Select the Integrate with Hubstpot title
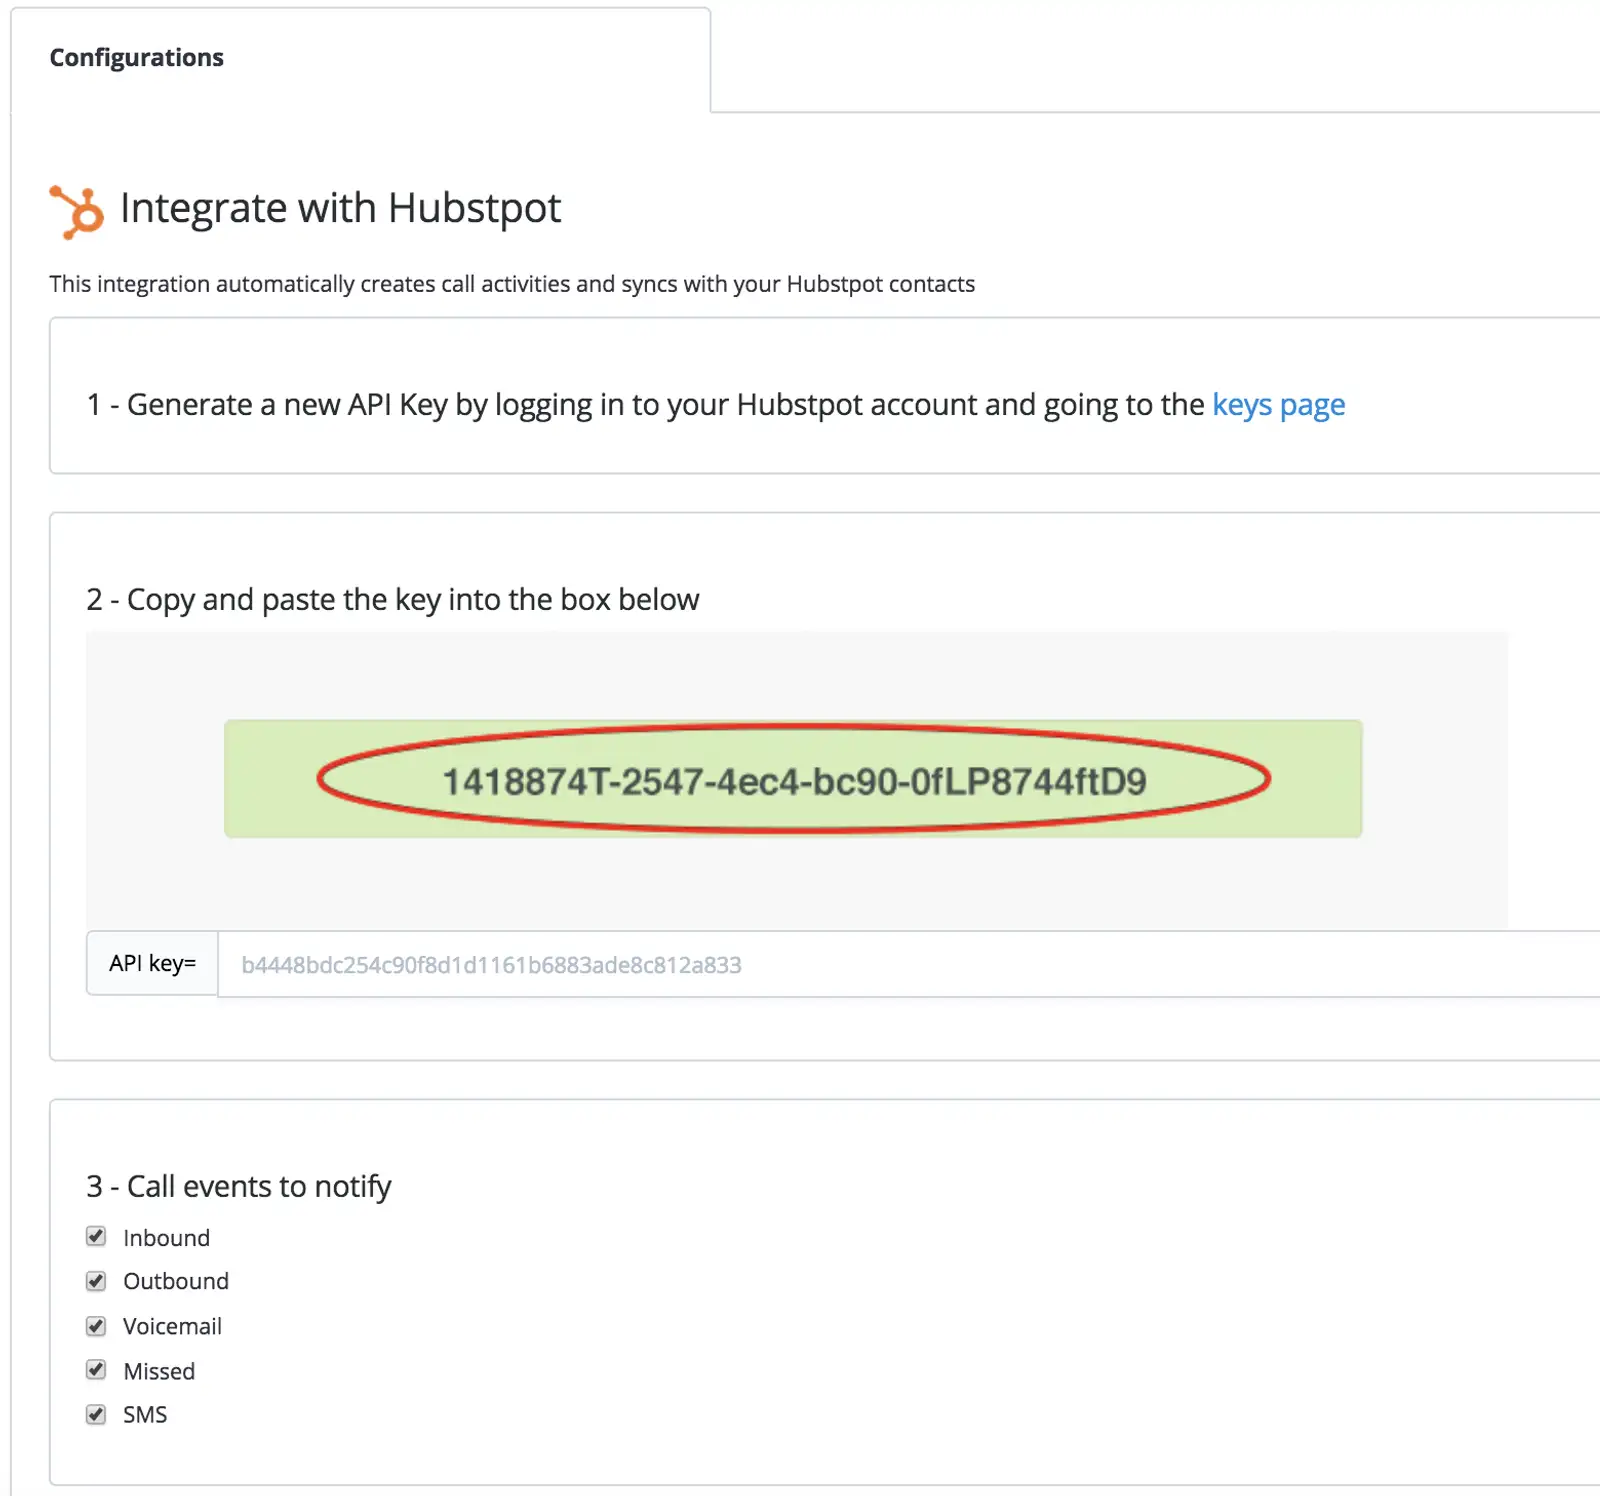Screen dimensions: 1600x1496 pyautogui.click(x=340, y=208)
